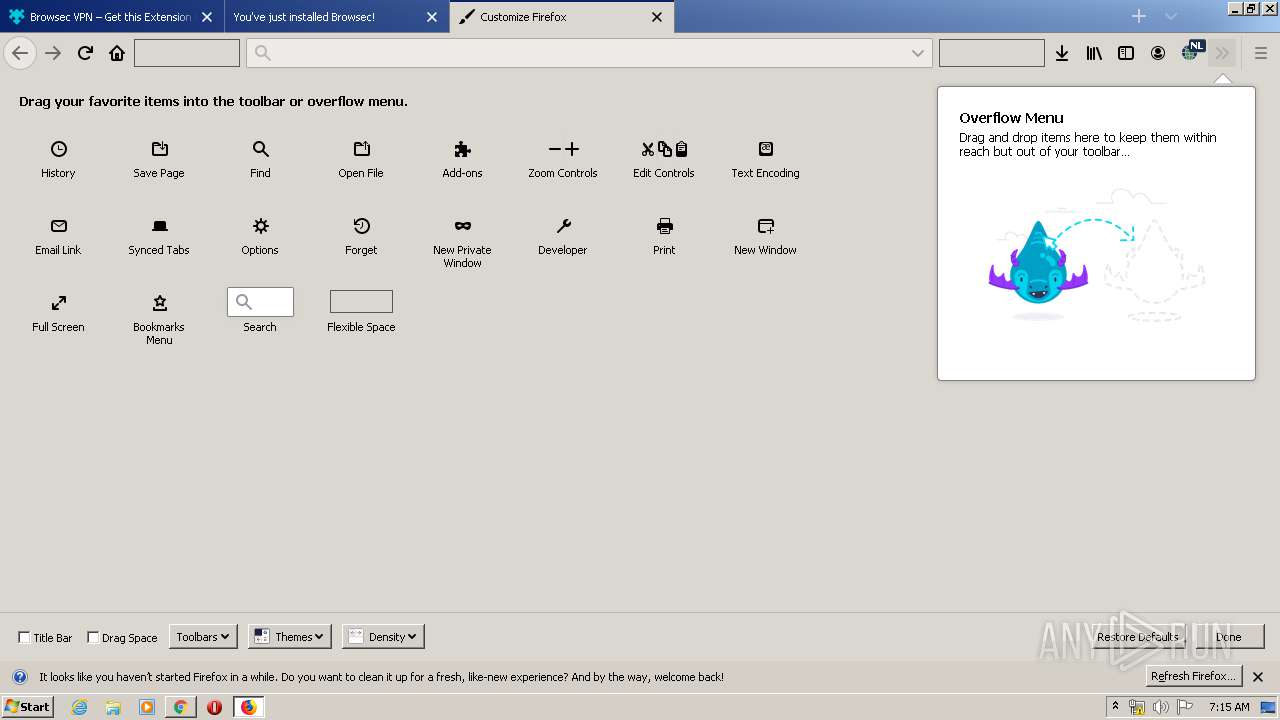Click the overflow menu chevron button

1222,53
